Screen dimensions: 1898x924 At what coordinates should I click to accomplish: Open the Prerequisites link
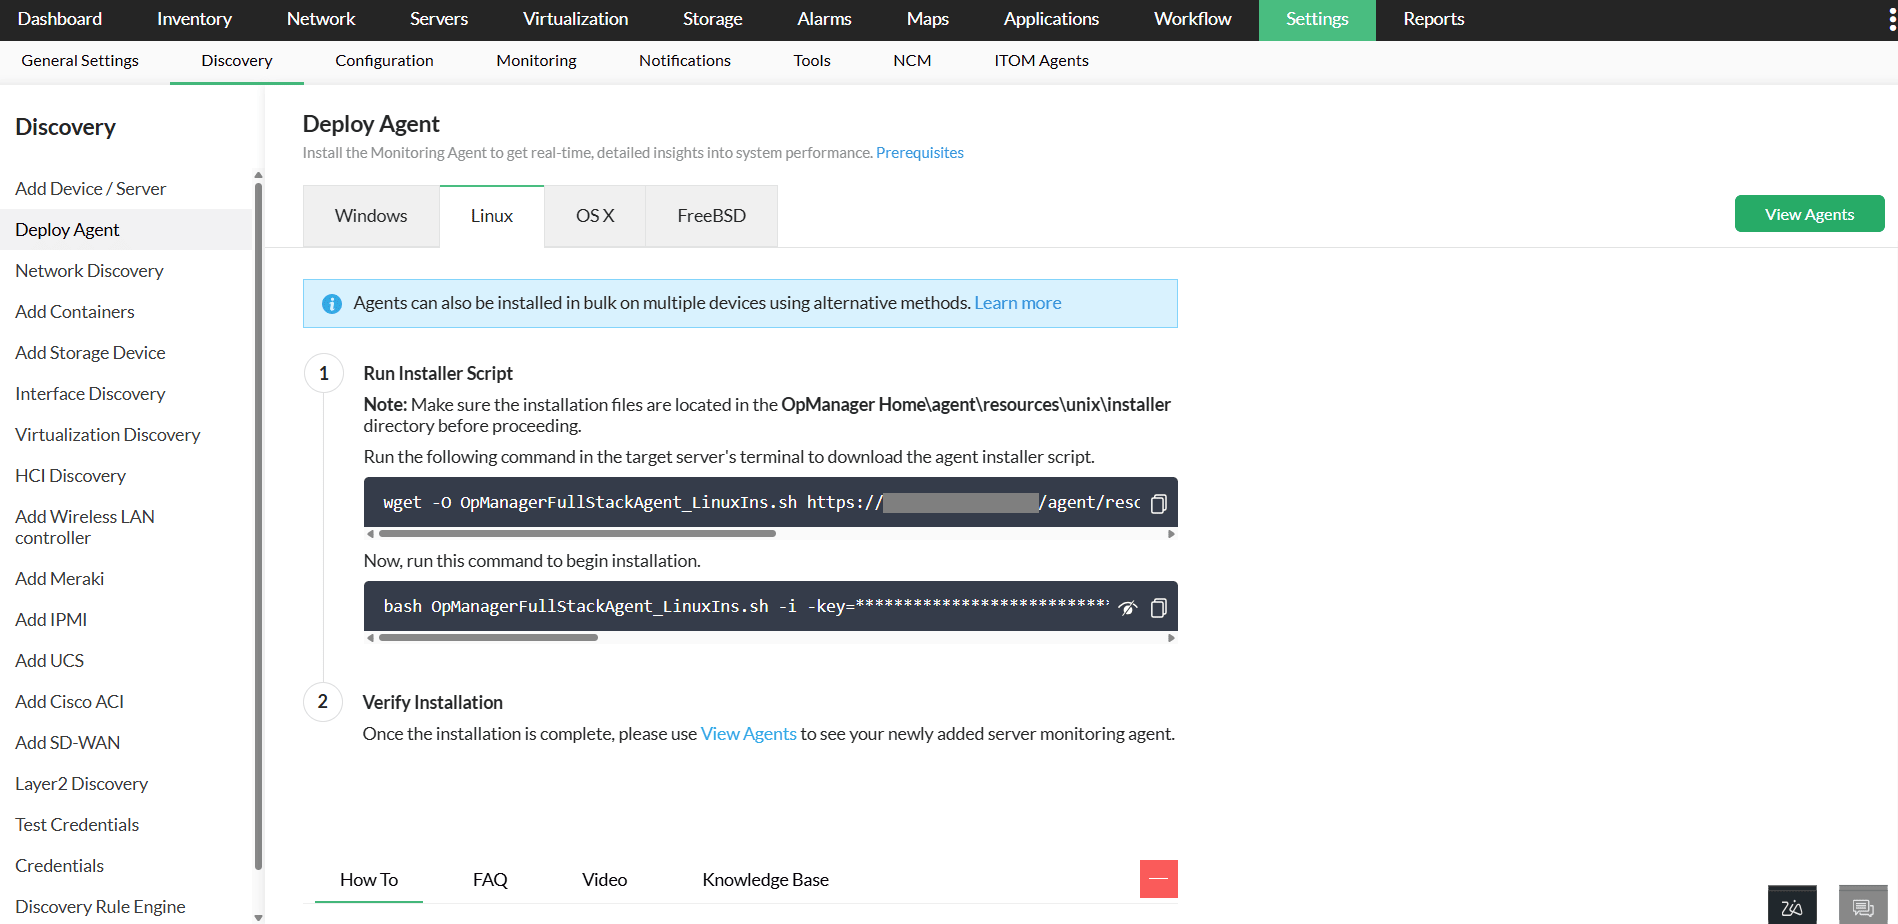tap(920, 153)
